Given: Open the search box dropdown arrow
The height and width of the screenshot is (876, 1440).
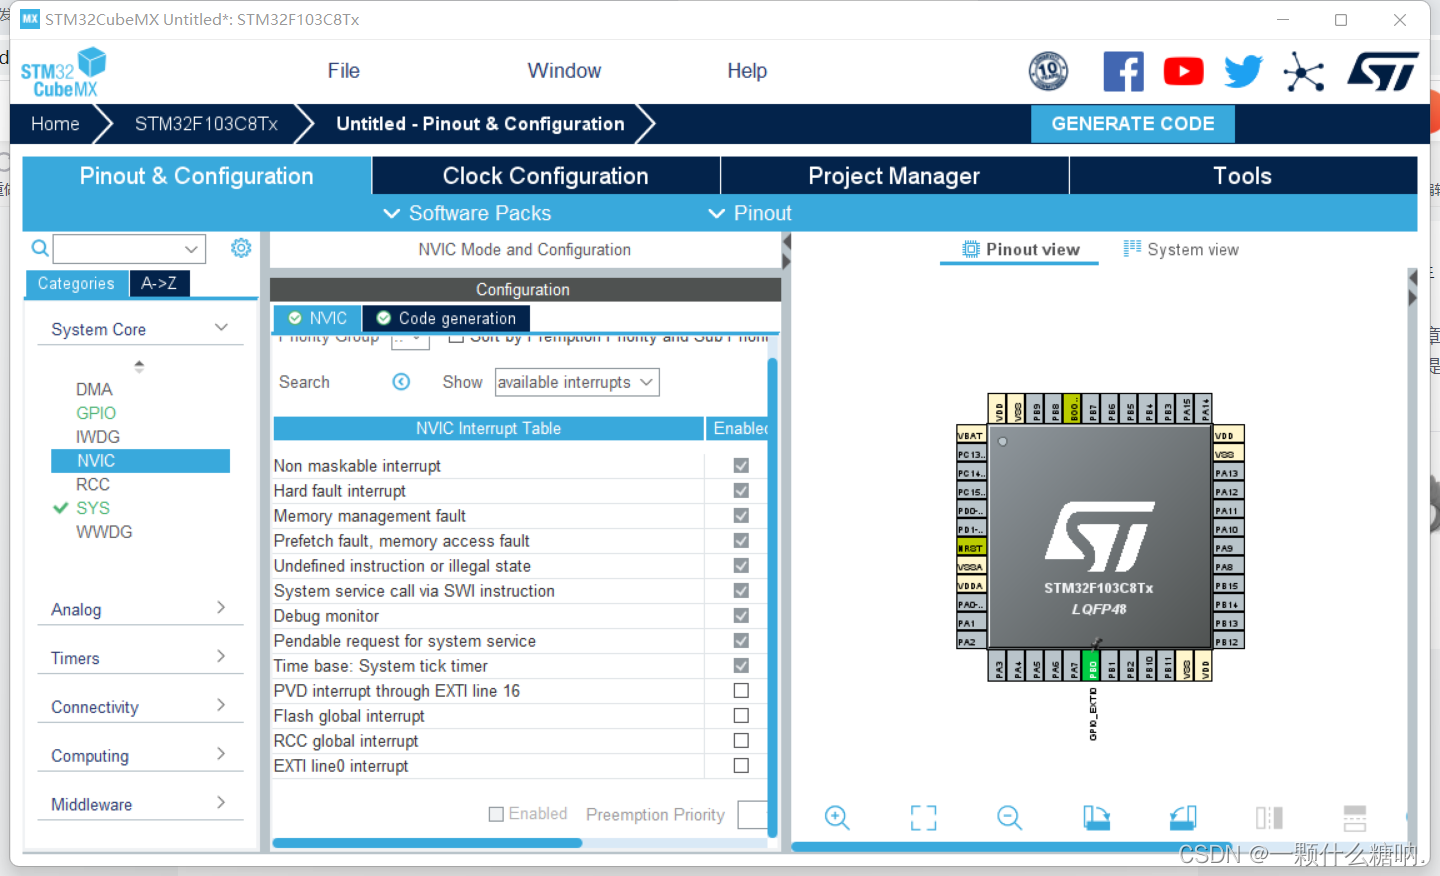Looking at the screenshot, I should click(191, 249).
